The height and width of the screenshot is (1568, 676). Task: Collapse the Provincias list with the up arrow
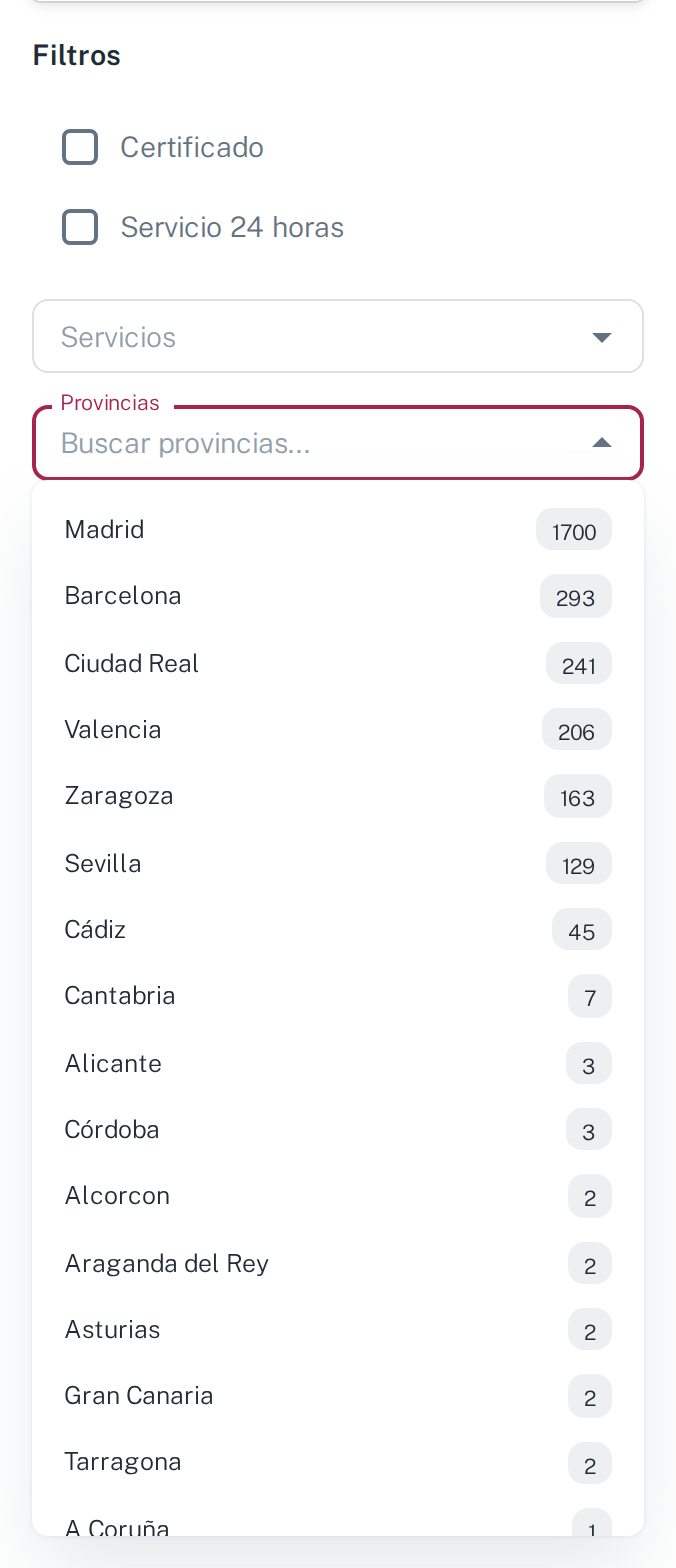coord(601,443)
